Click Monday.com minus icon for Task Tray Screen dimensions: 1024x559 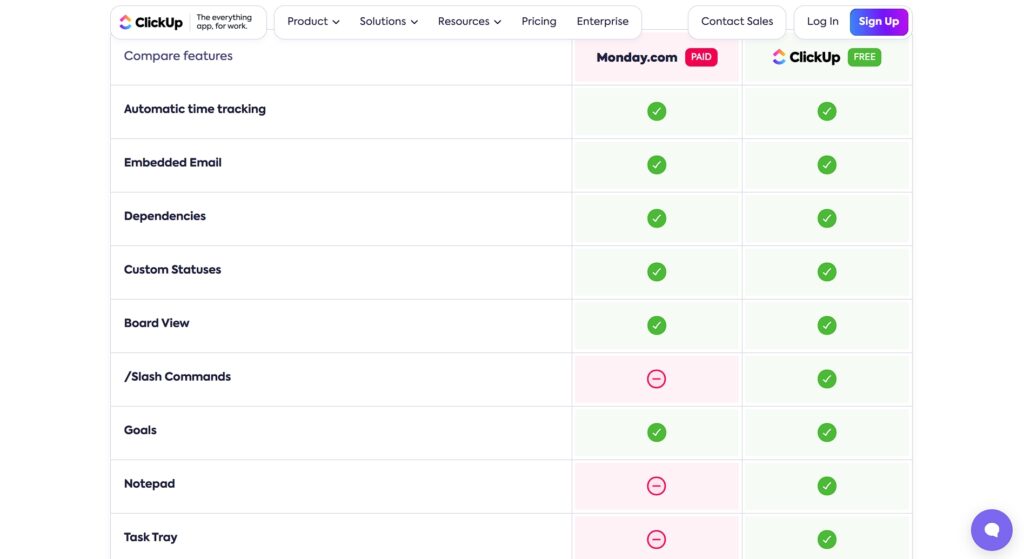(x=656, y=540)
